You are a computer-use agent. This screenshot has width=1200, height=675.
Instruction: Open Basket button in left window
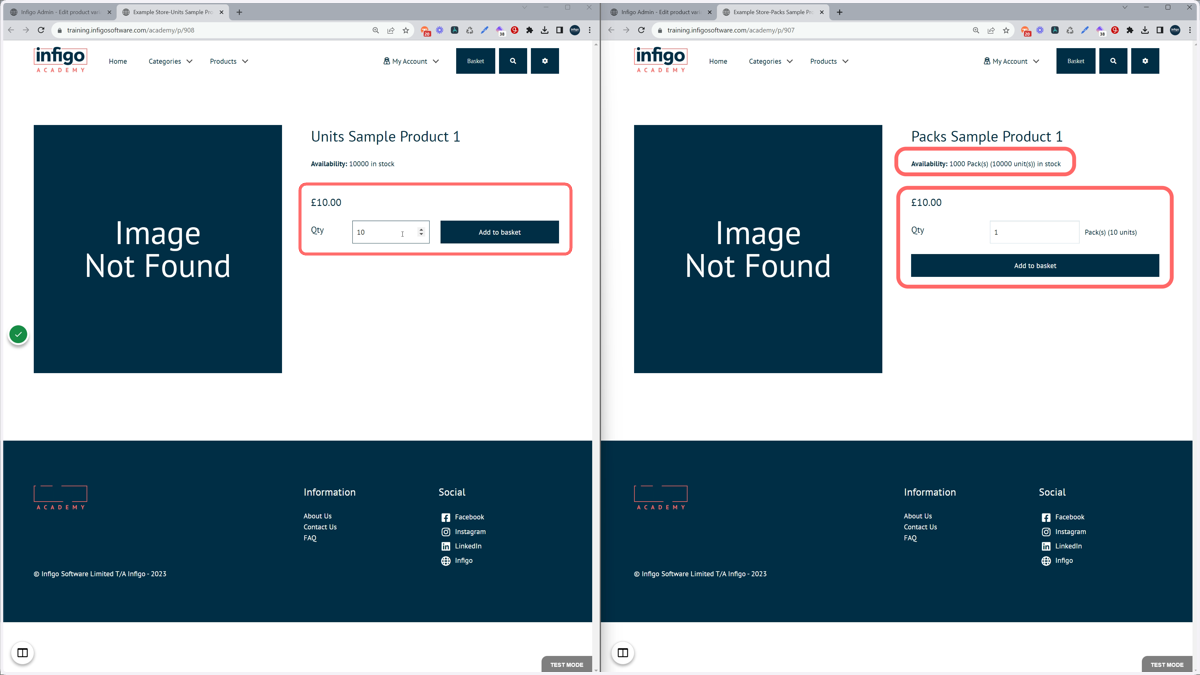click(x=475, y=61)
